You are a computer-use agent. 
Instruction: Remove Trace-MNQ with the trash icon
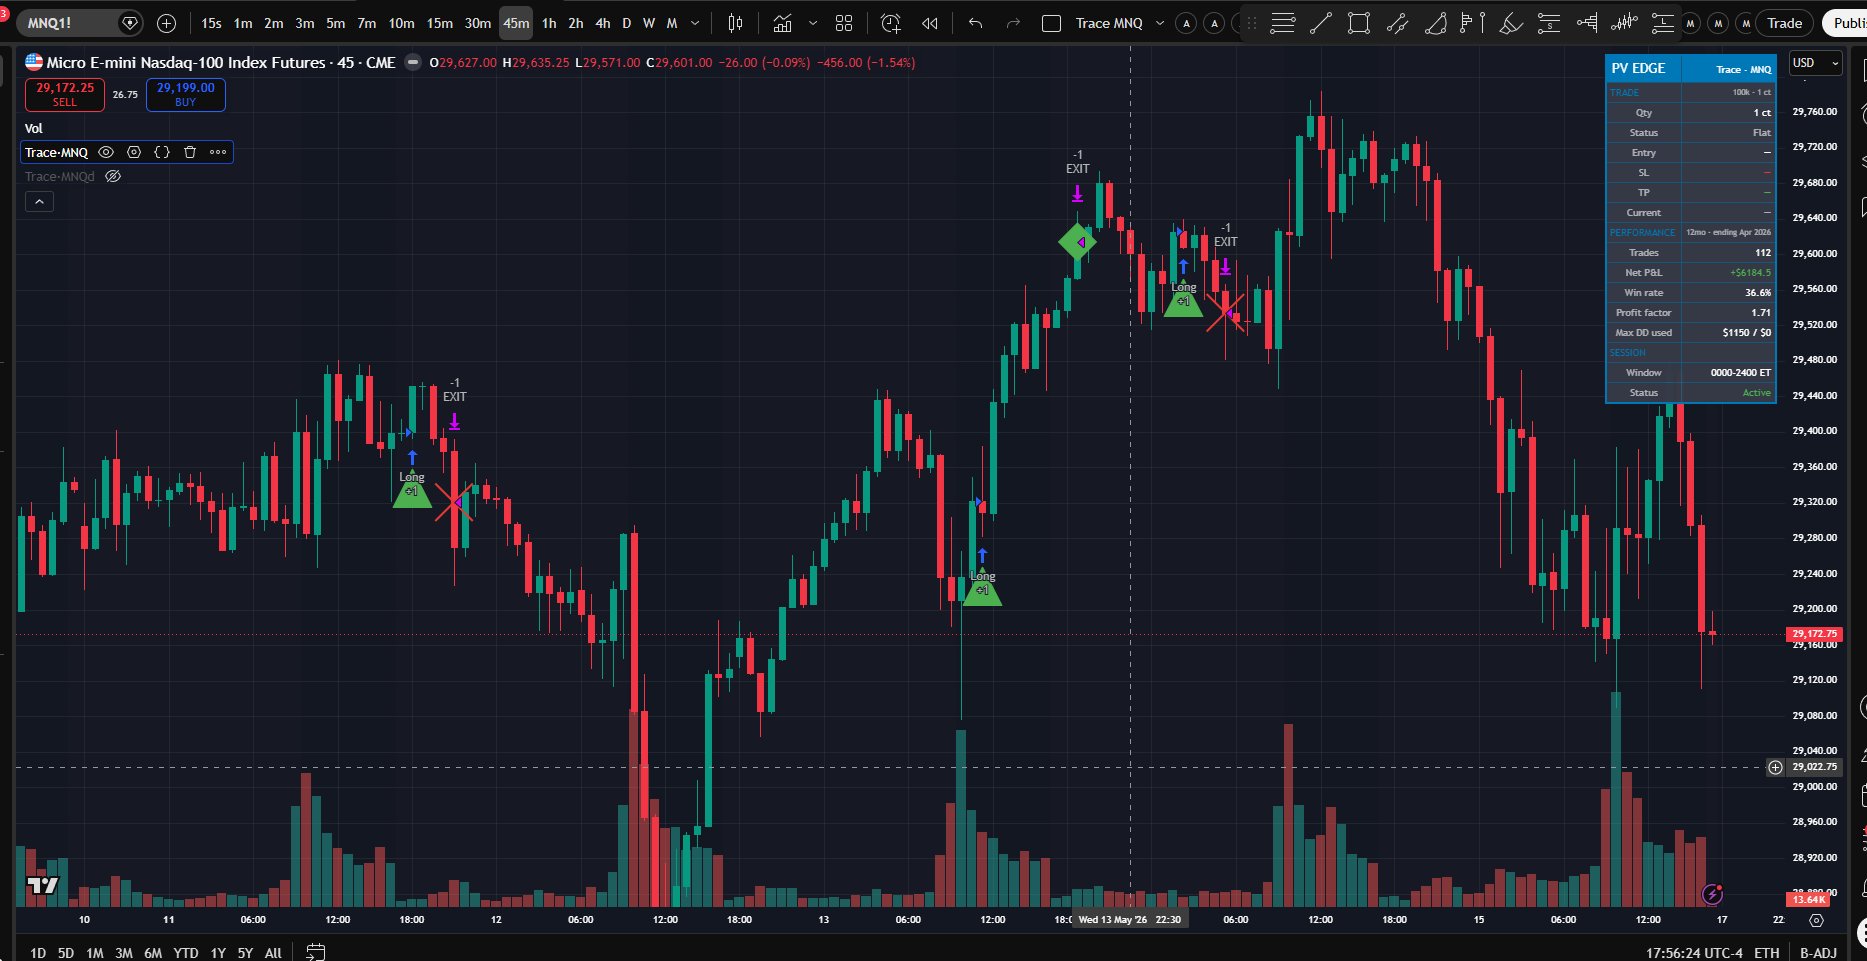(x=190, y=152)
